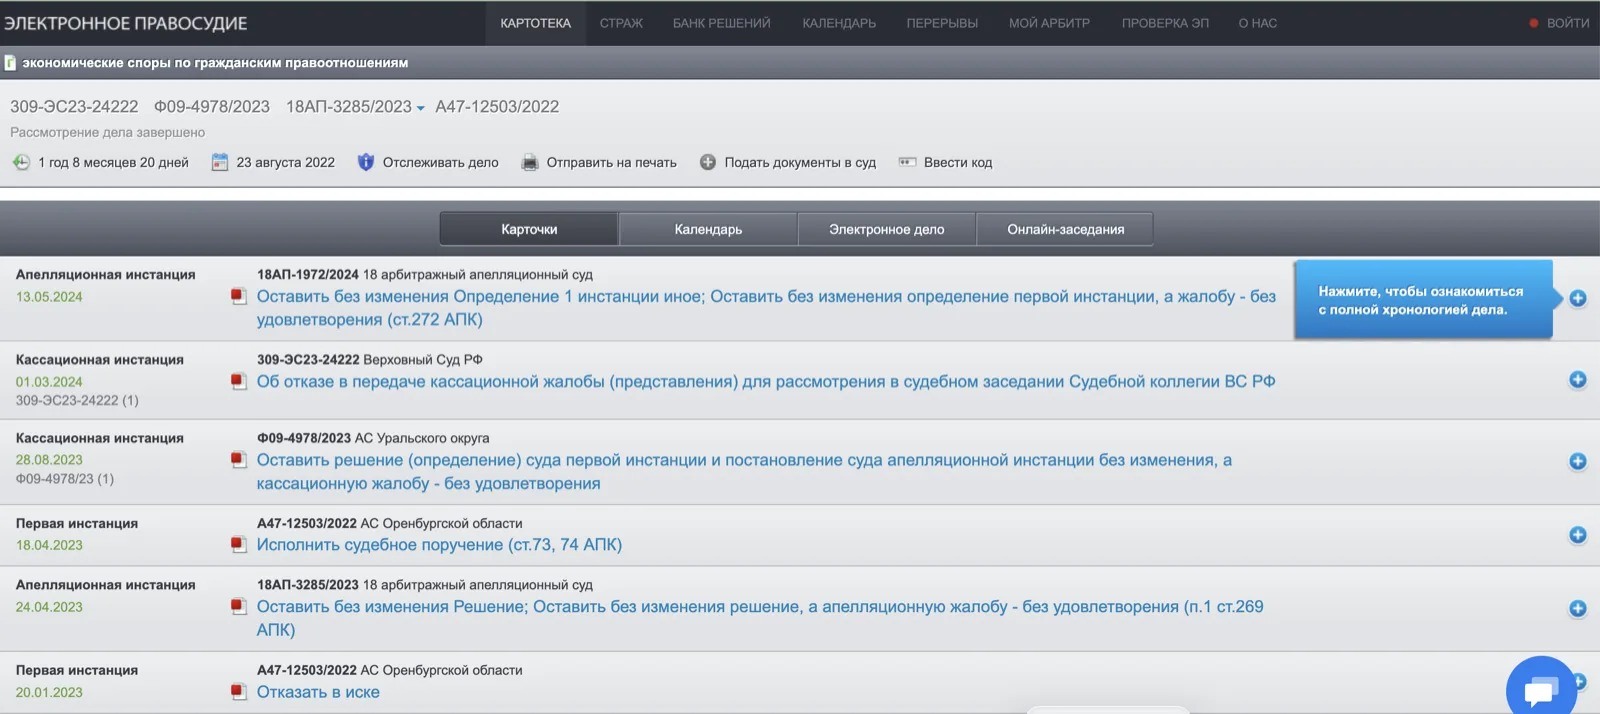Click the calendar icon next to 23 августа 2022
This screenshot has height=714, width=1600.
pyautogui.click(x=220, y=162)
